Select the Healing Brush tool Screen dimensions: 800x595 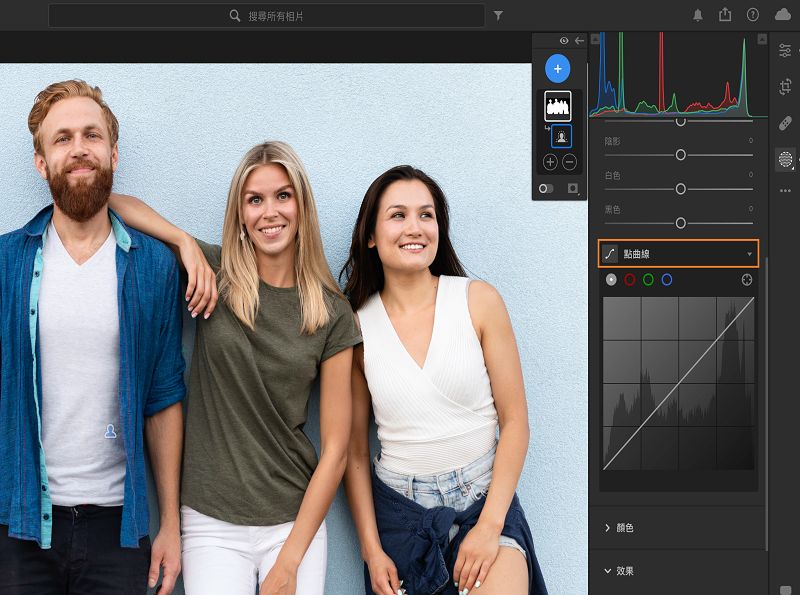785,123
